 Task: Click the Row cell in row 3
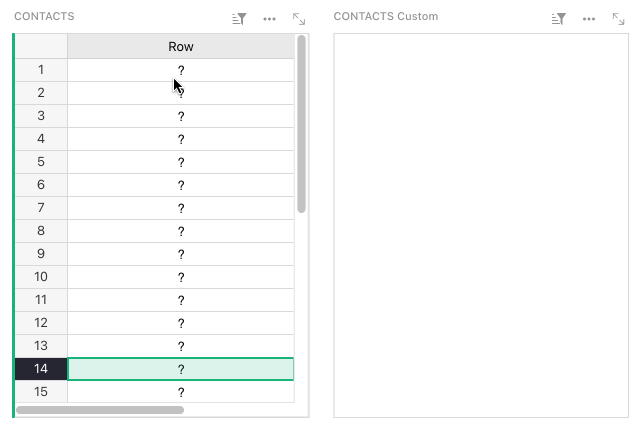point(181,116)
